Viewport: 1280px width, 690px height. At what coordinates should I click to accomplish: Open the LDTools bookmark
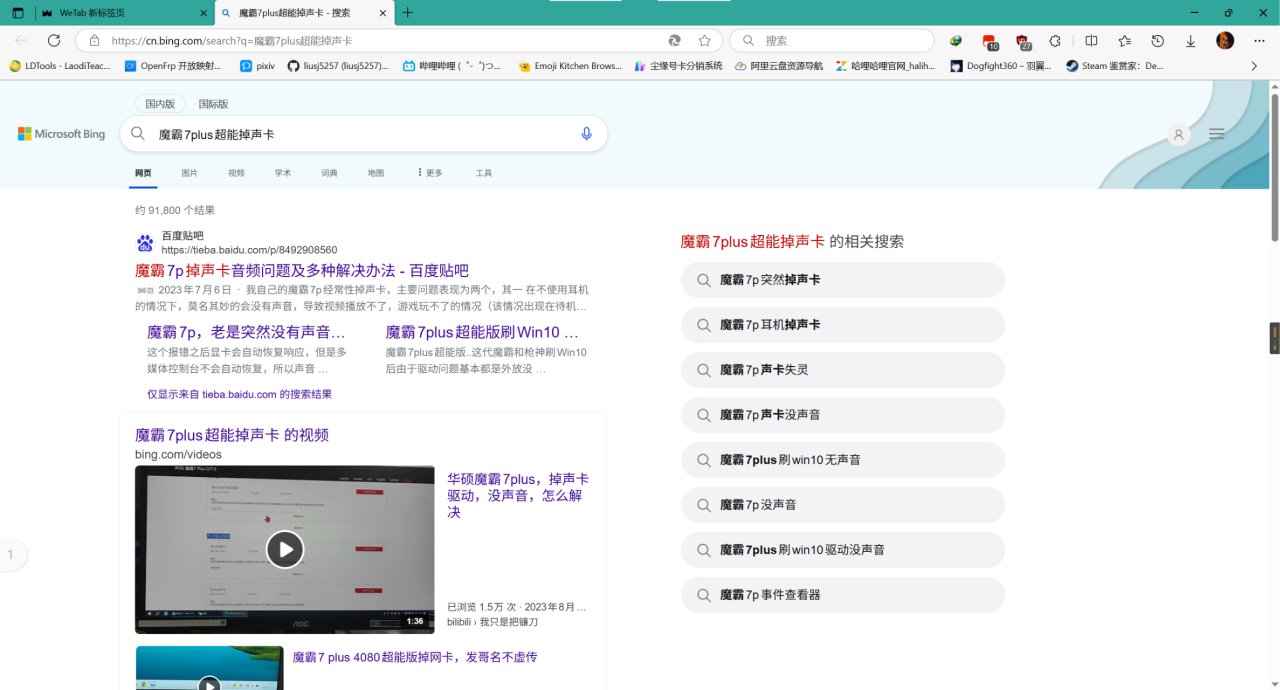tap(60, 66)
